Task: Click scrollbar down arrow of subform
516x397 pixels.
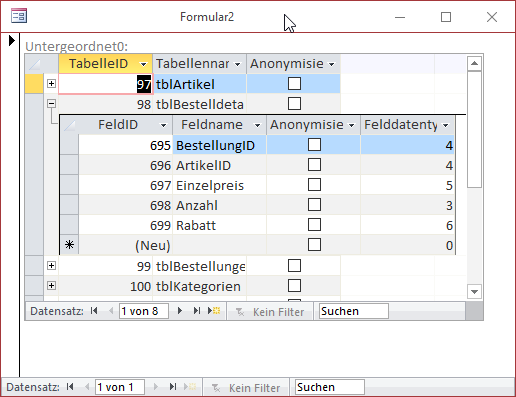Action: tap(474, 292)
